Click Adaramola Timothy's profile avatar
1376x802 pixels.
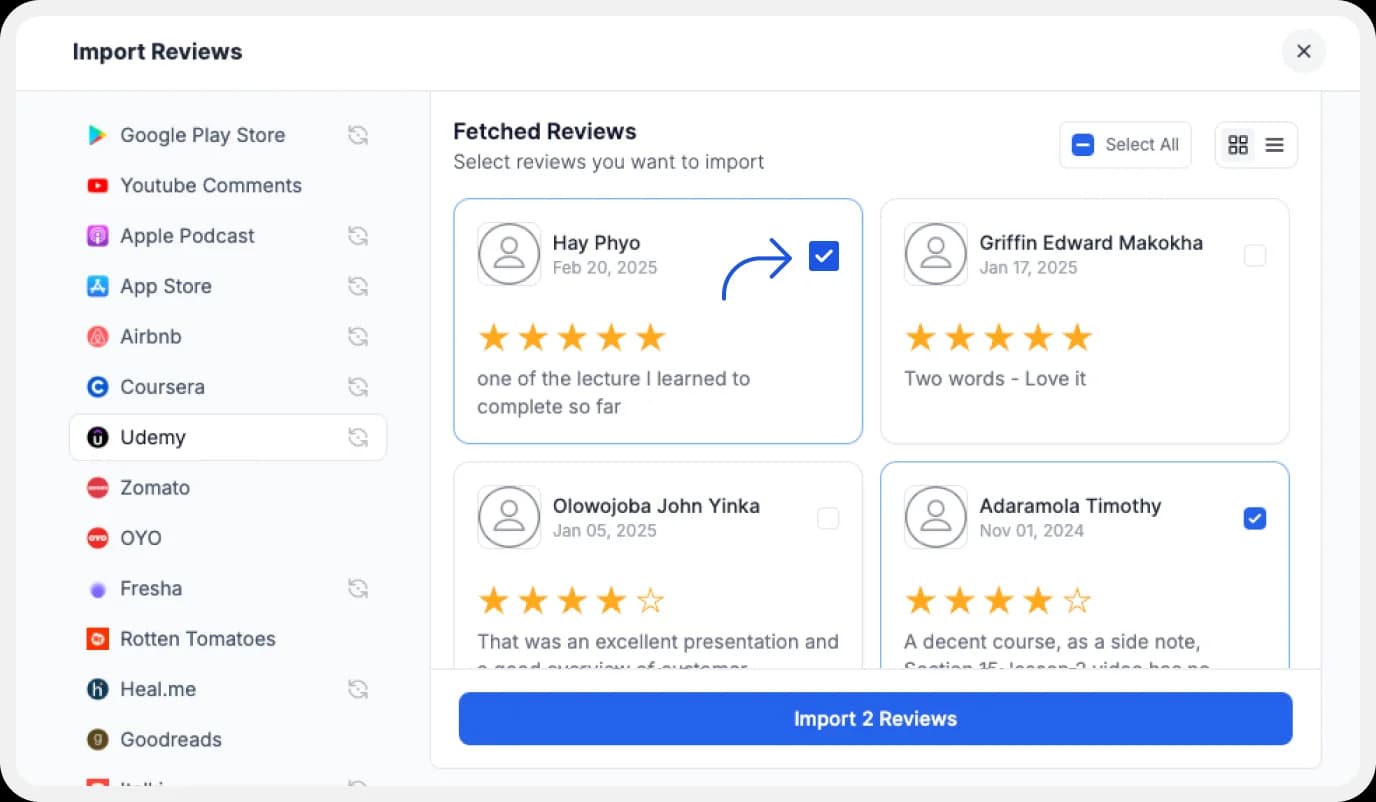click(x=935, y=517)
